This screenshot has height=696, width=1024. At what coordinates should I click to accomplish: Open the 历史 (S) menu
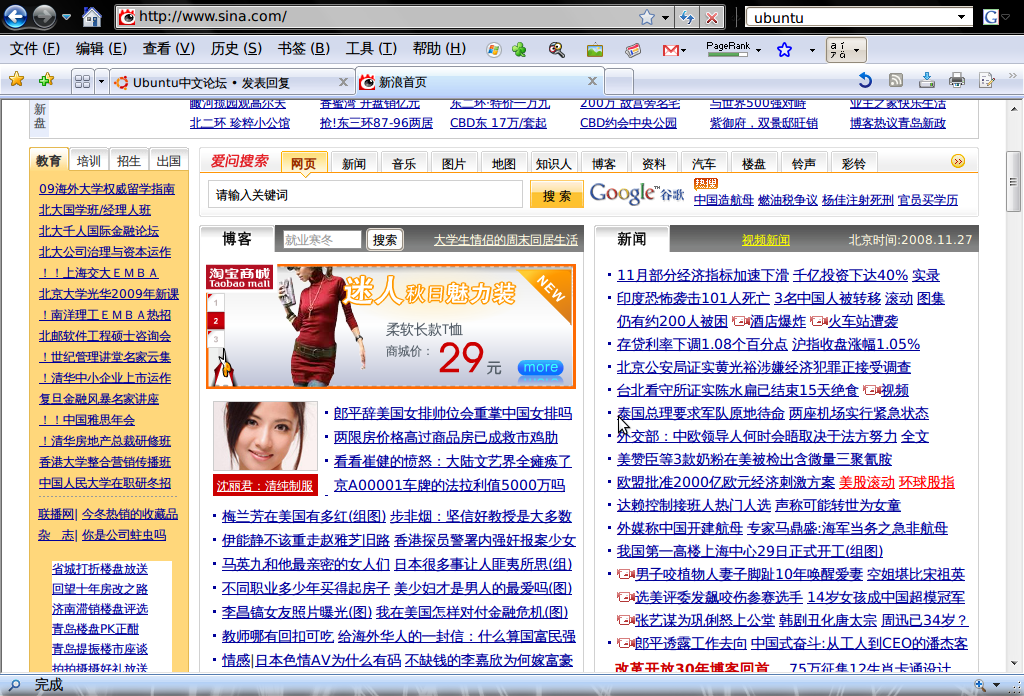236,49
